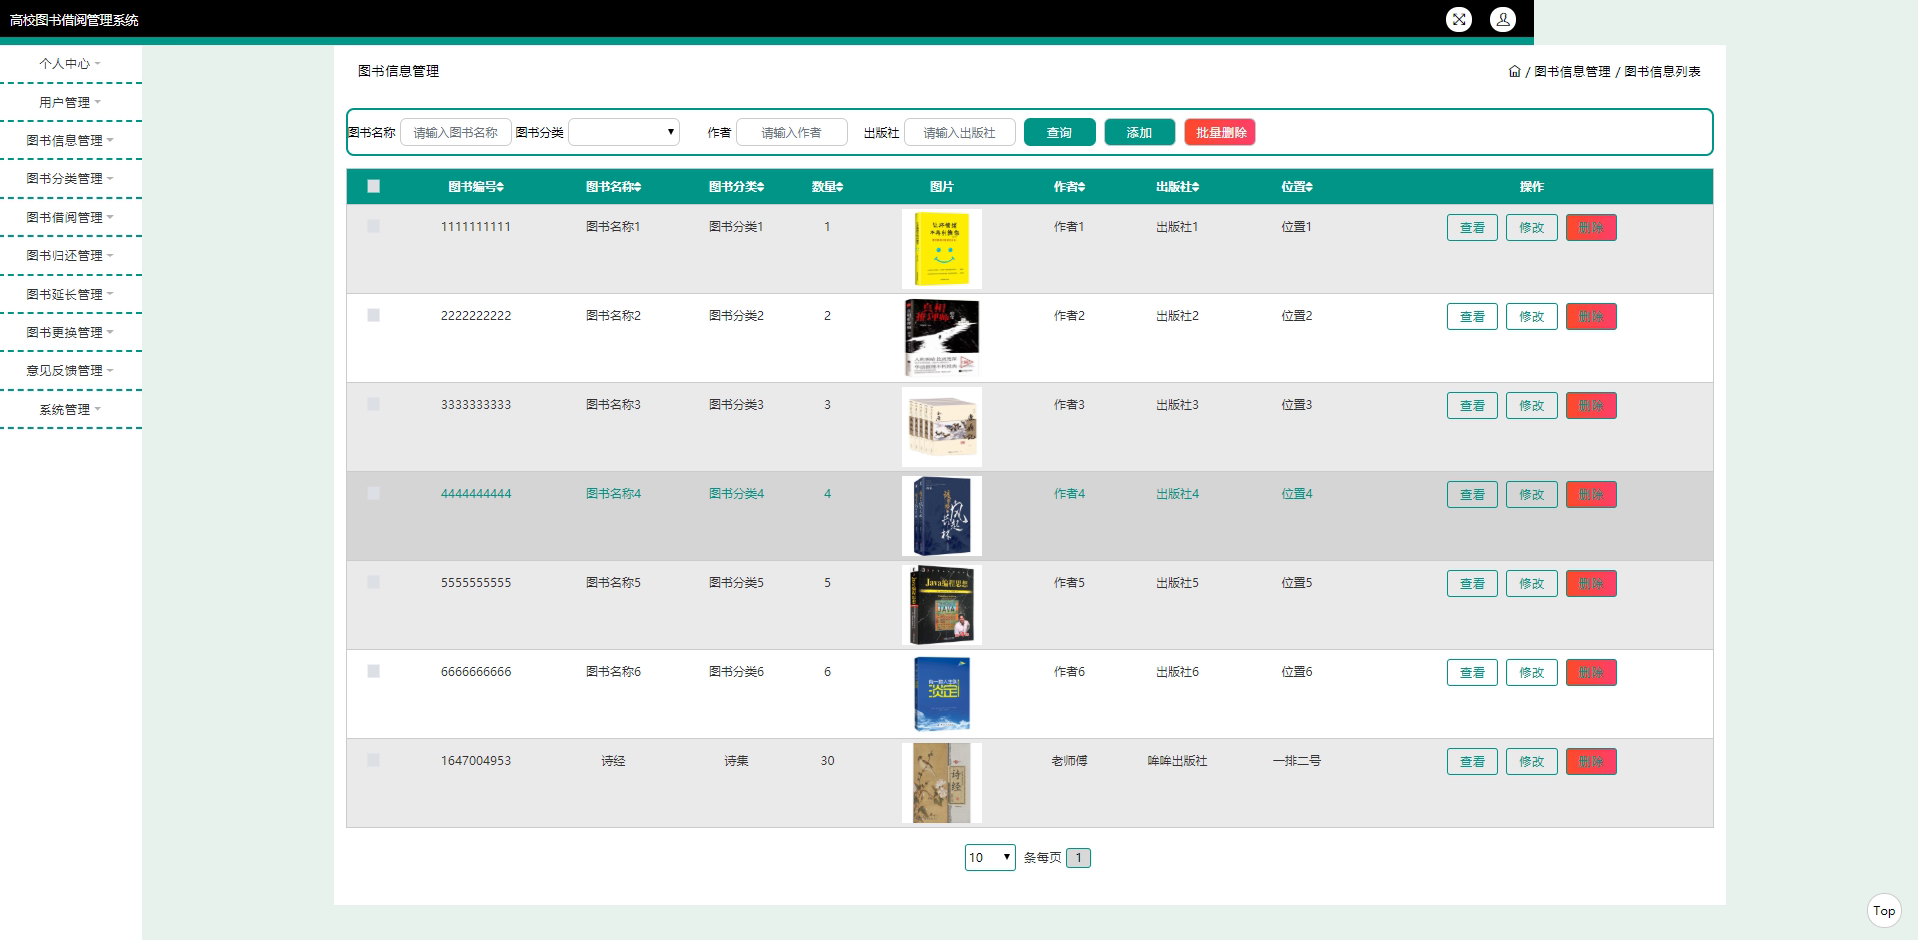Open the 图书名称6 blue book cover
Screen dimensions: 1918x940
click(x=942, y=694)
